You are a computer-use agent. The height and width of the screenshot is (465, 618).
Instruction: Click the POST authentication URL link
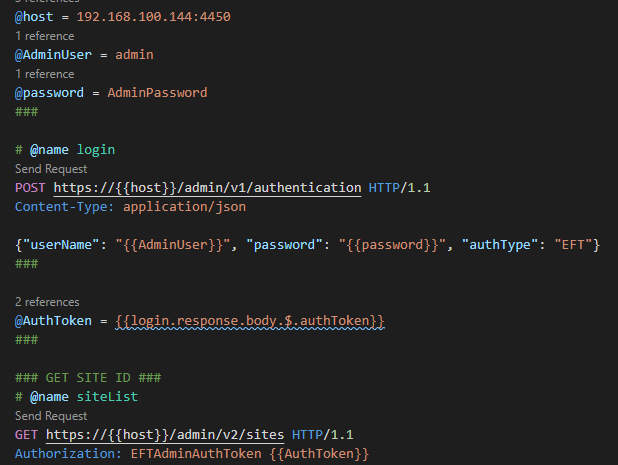click(x=207, y=188)
